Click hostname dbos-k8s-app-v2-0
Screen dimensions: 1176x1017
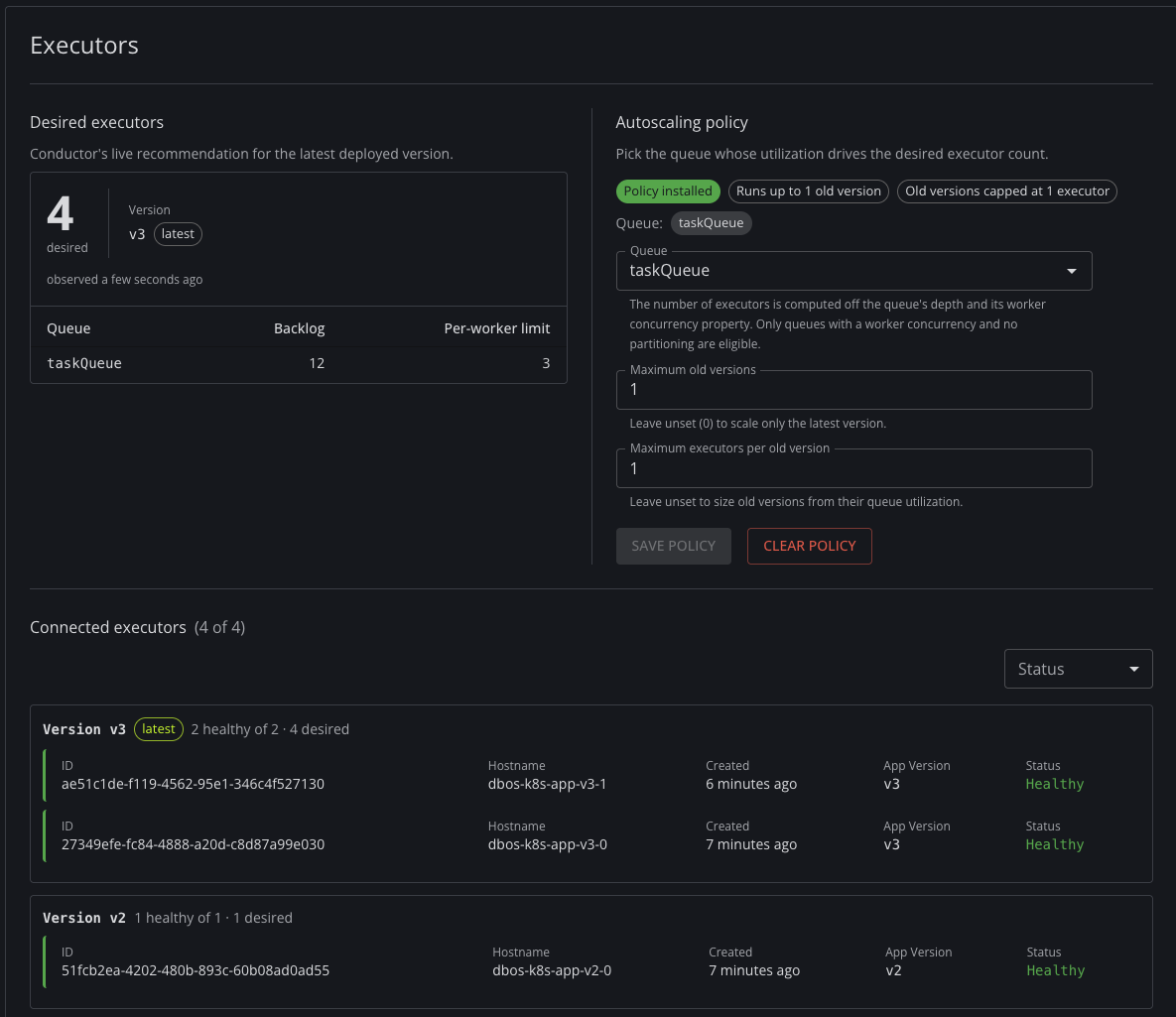pos(551,970)
